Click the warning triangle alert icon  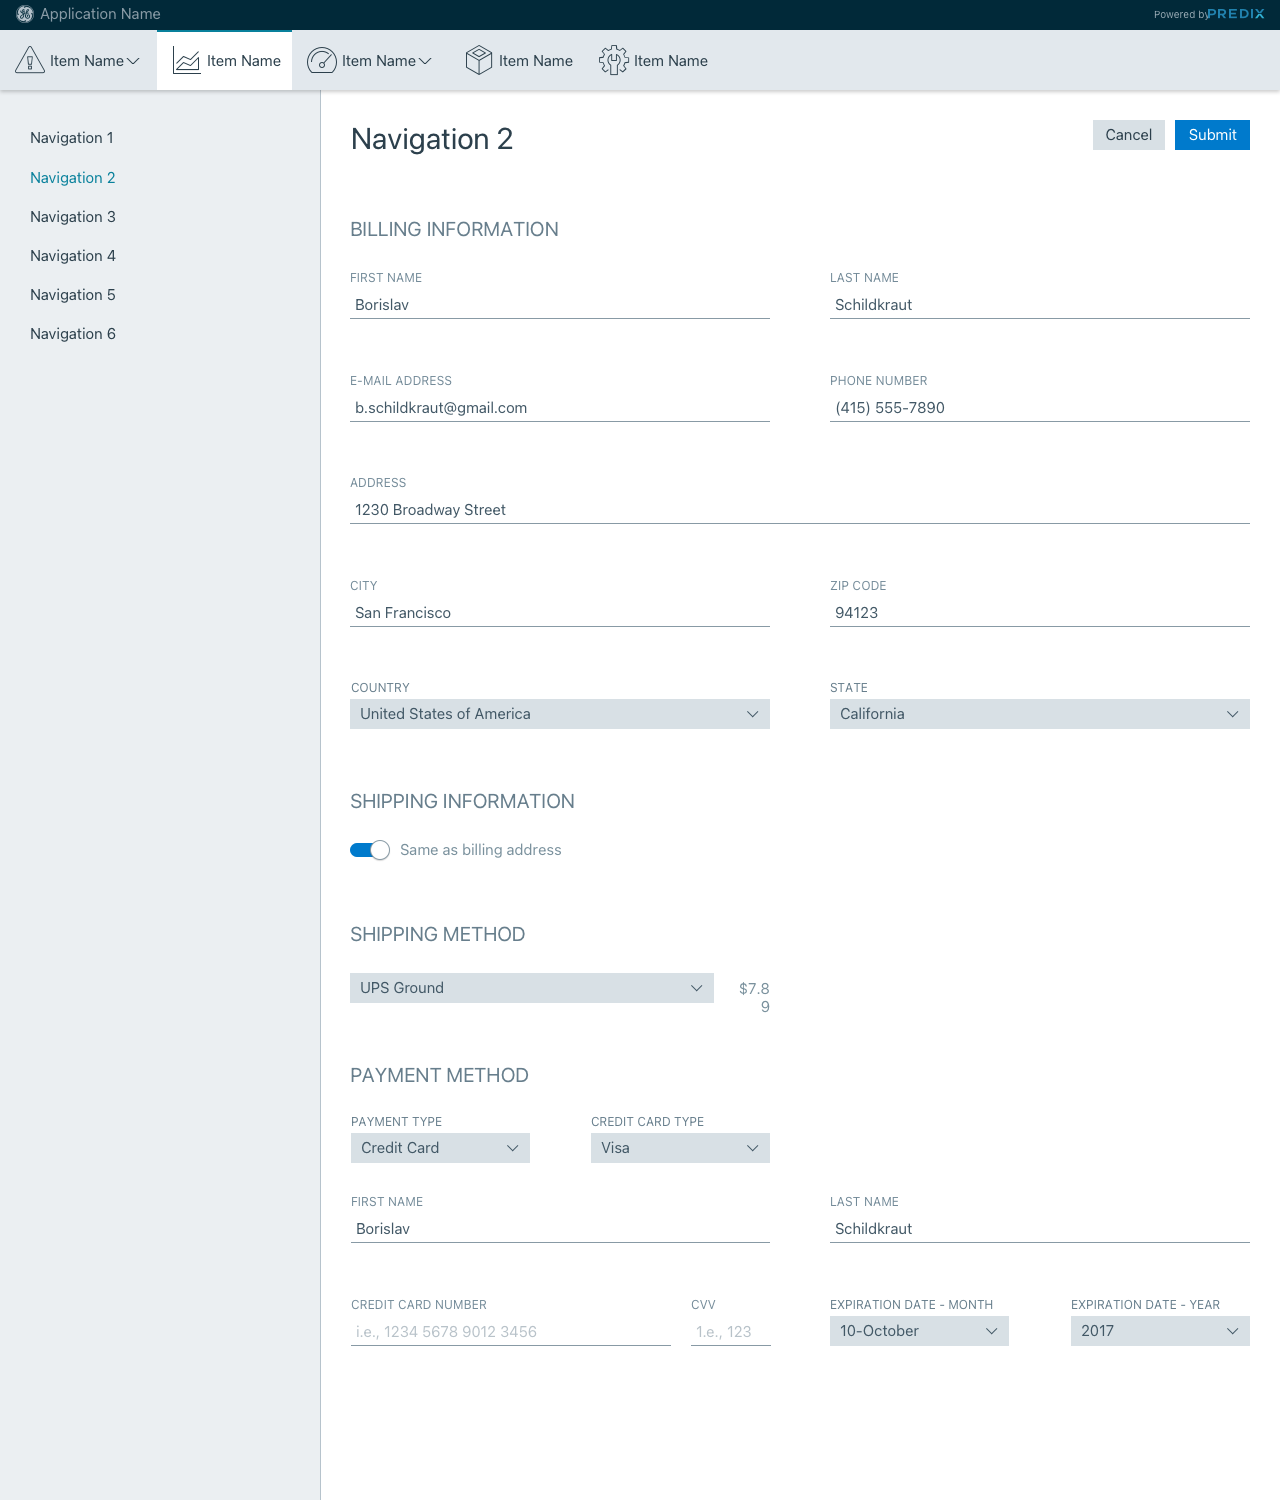click(30, 61)
